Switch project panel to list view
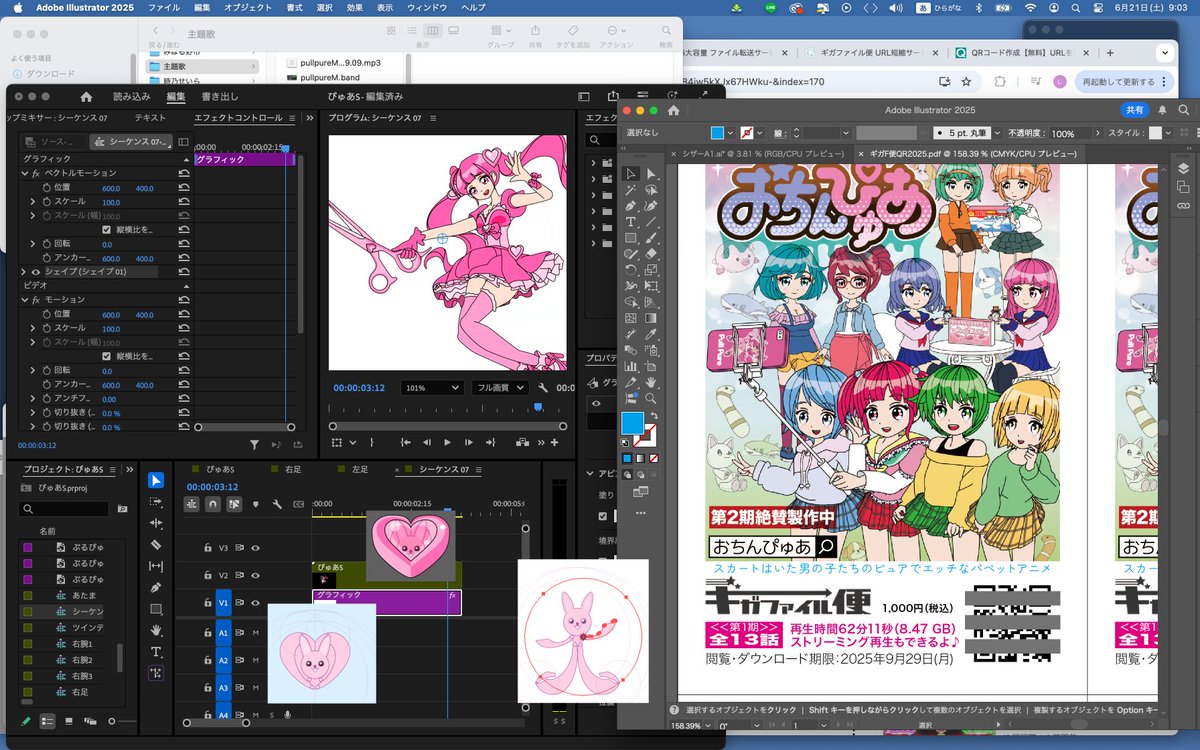This screenshot has width=1200, height=750. pyautogui.click(x=47, y=720)
